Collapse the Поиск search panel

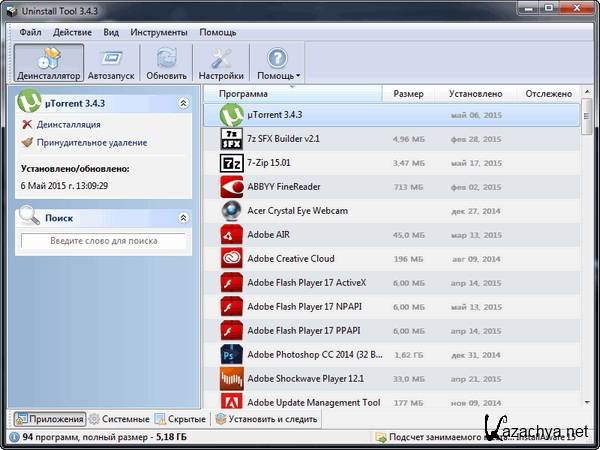coord(183,217)
